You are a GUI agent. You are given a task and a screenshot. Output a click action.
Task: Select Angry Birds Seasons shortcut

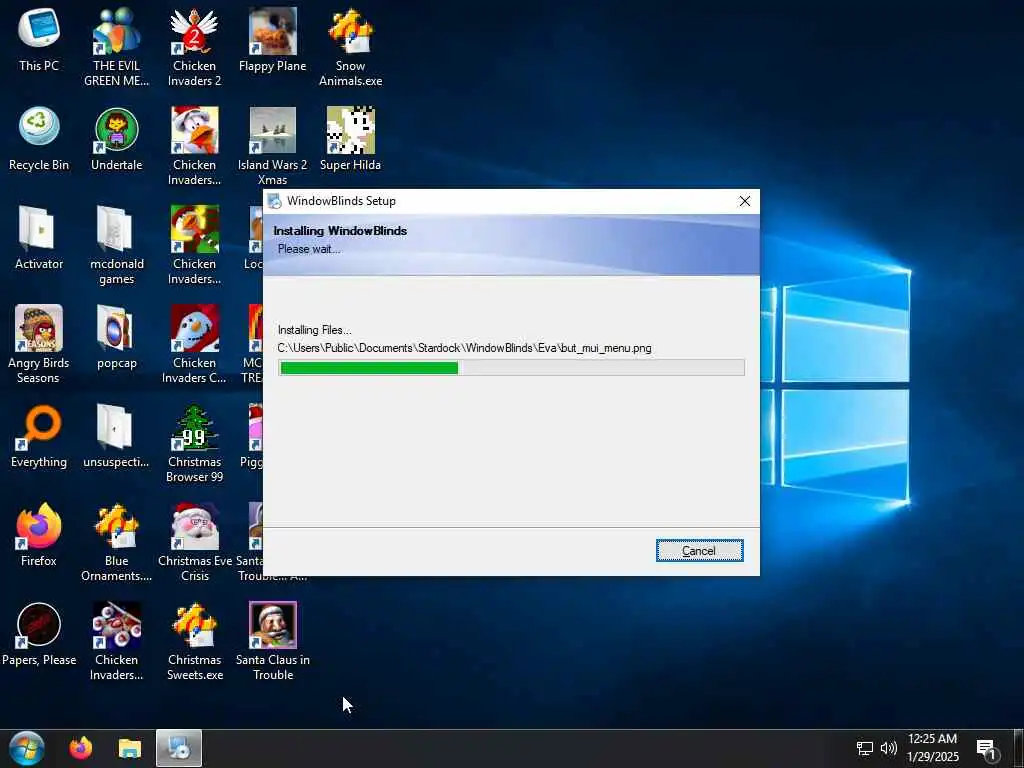click(x=39, y=344)
